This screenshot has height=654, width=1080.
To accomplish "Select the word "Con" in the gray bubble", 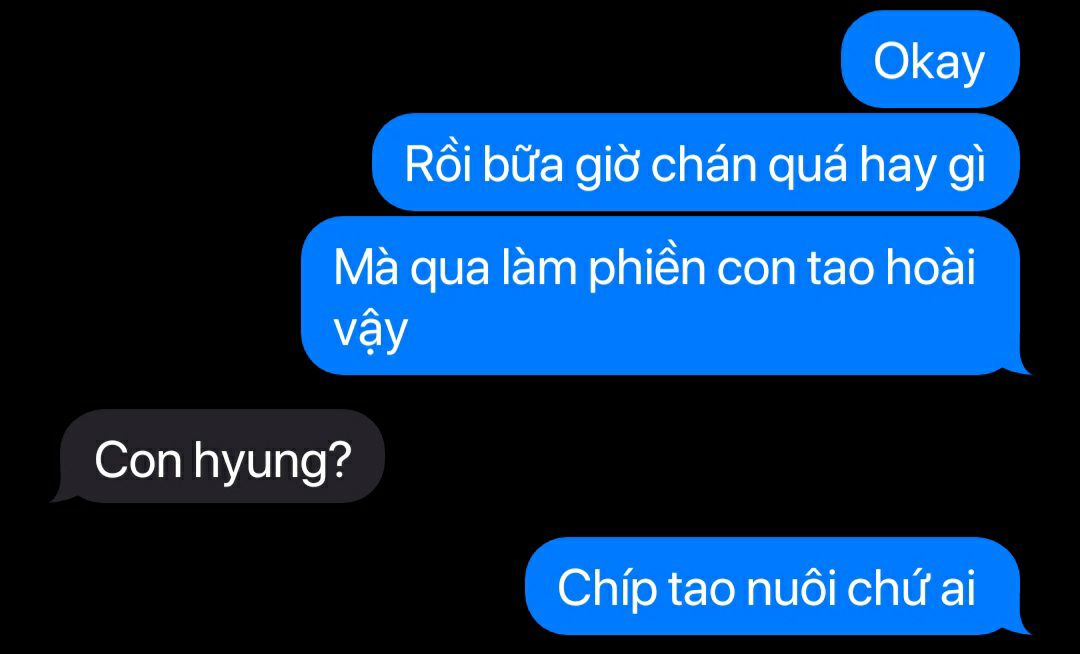I will pyautogui.click(x=138, y=461).
